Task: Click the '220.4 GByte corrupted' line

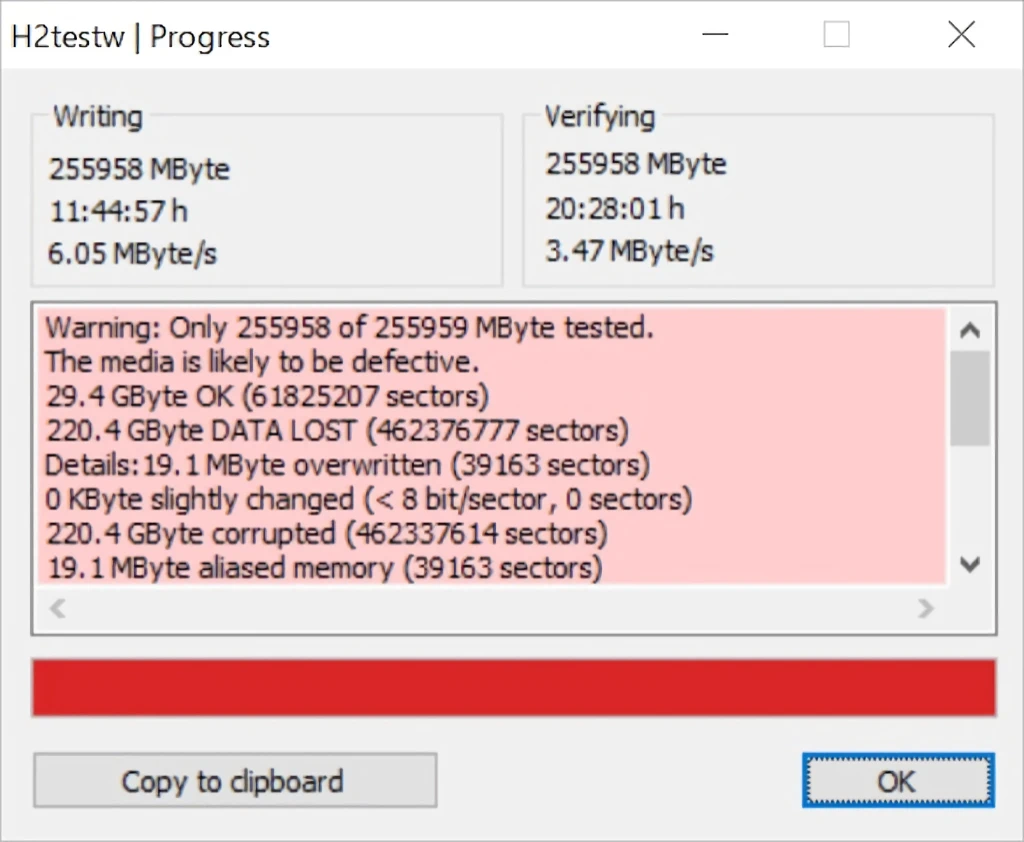Action: tap(327, 534)
